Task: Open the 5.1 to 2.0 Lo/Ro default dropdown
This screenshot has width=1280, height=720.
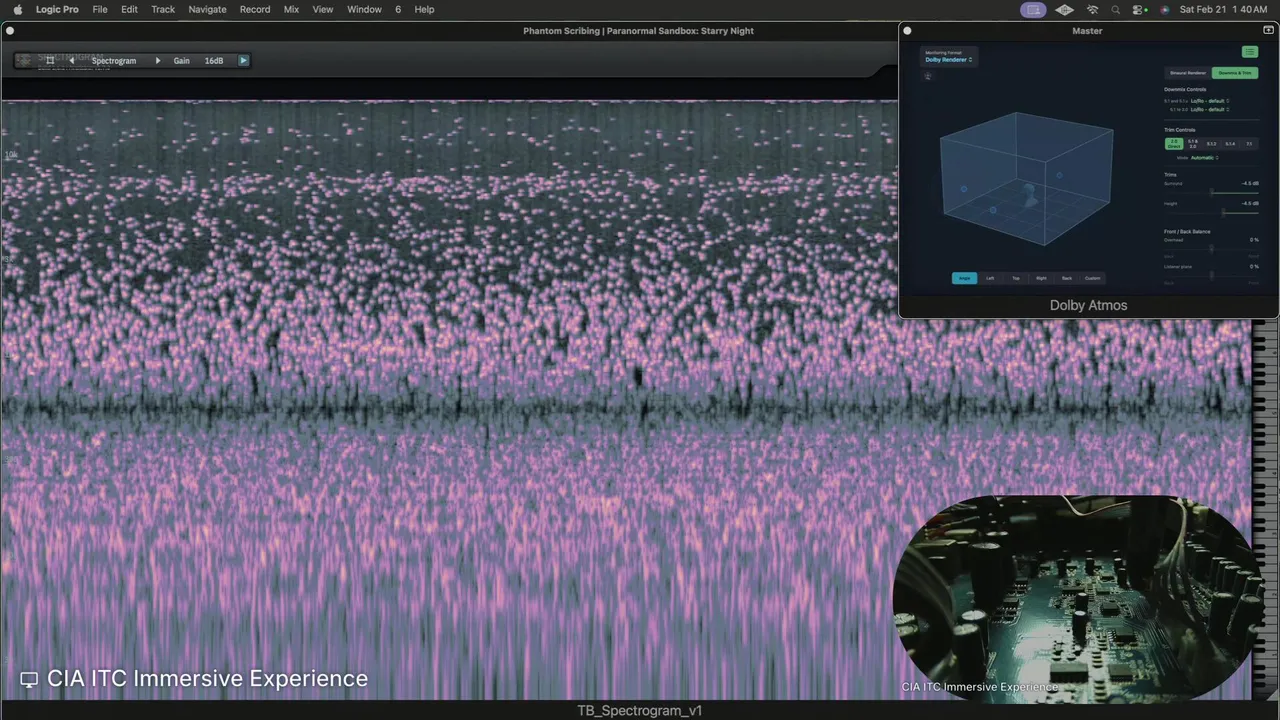Action: point(1210,109)
